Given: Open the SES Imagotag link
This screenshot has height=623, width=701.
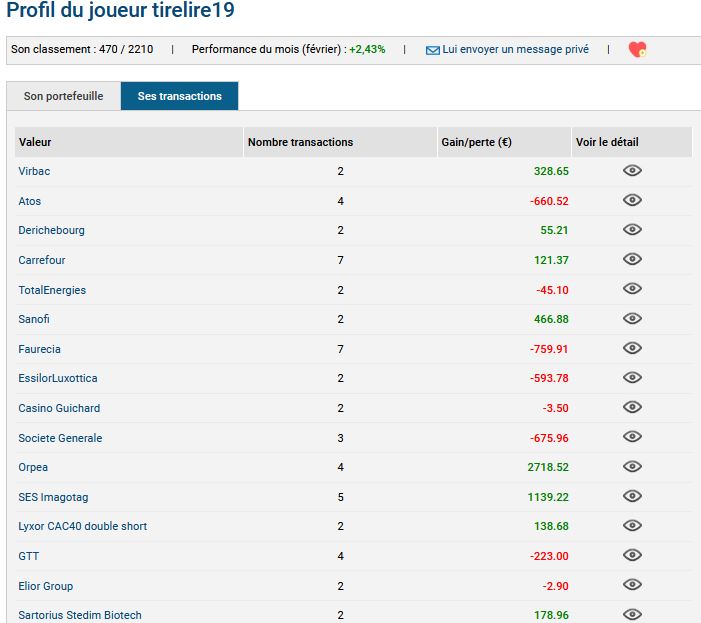Looking at the screenshot, I should (53, 497).
